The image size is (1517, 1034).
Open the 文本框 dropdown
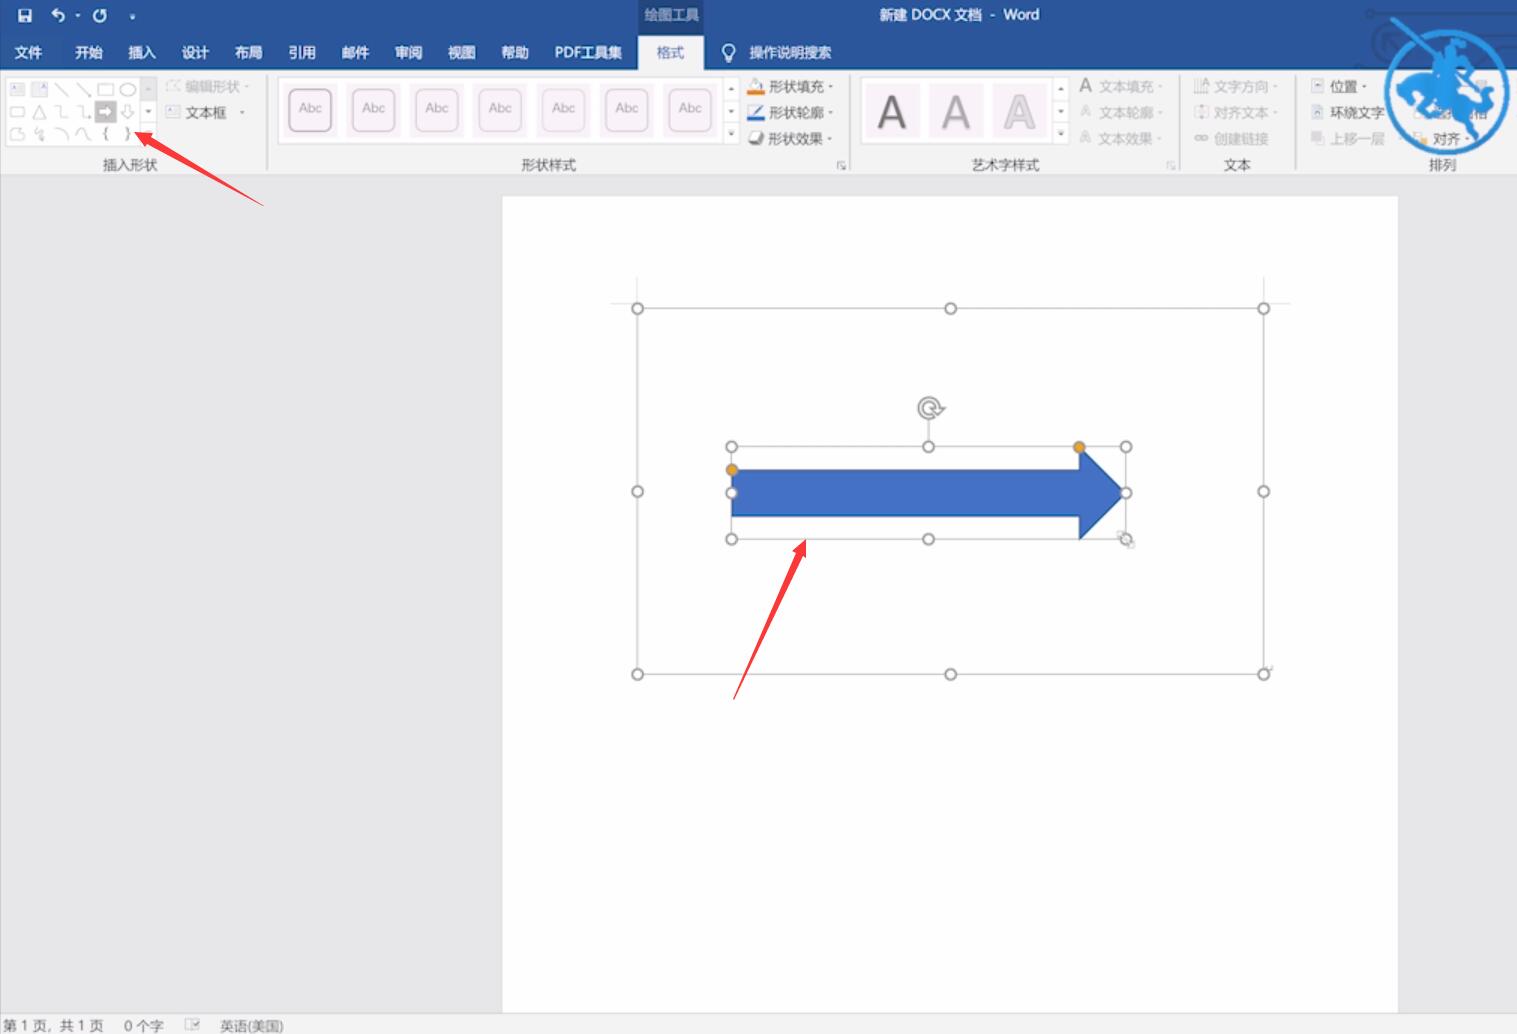(206, 112)
